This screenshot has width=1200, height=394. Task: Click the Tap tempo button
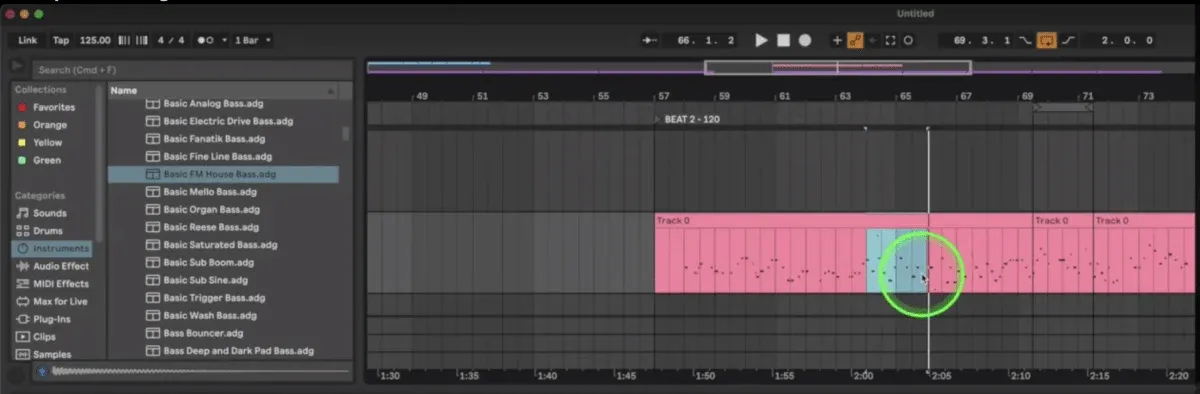coord(61,40)
